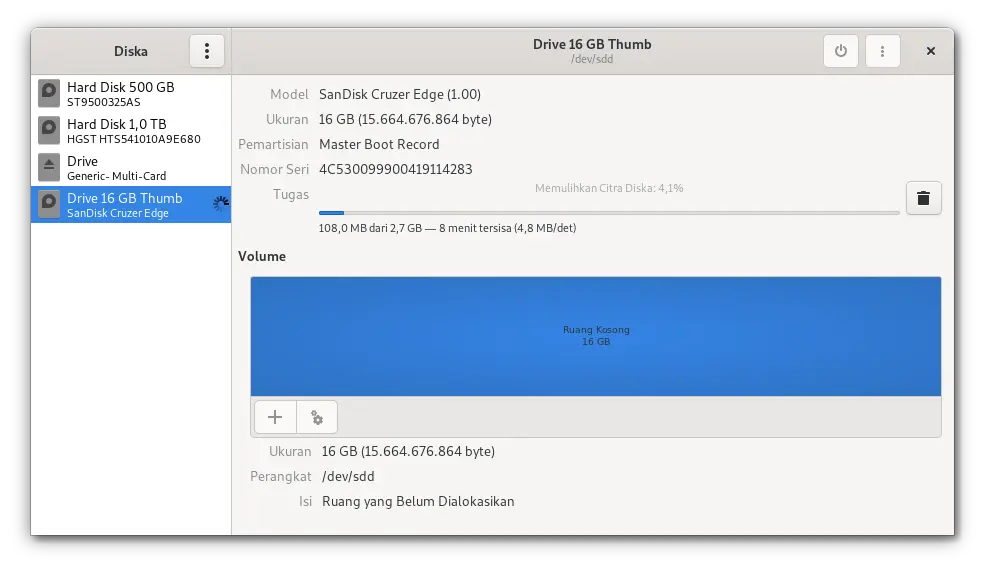Power off the drive with power icon
Screen dimensions: 989x573
click(840, 51)
